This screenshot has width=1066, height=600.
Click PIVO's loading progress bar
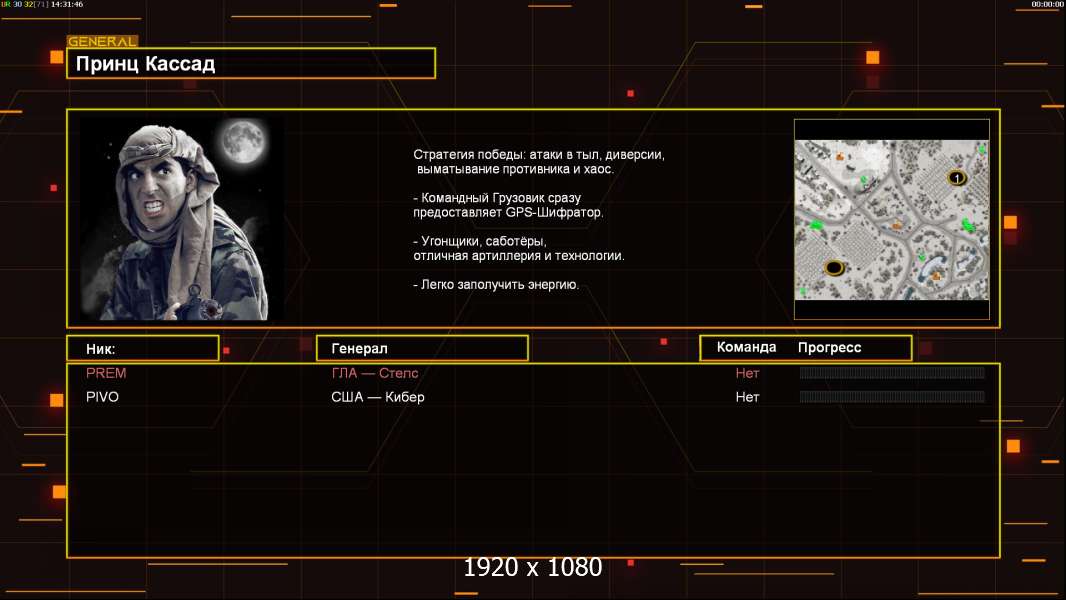pyautogui.click(x=892, y=397)
